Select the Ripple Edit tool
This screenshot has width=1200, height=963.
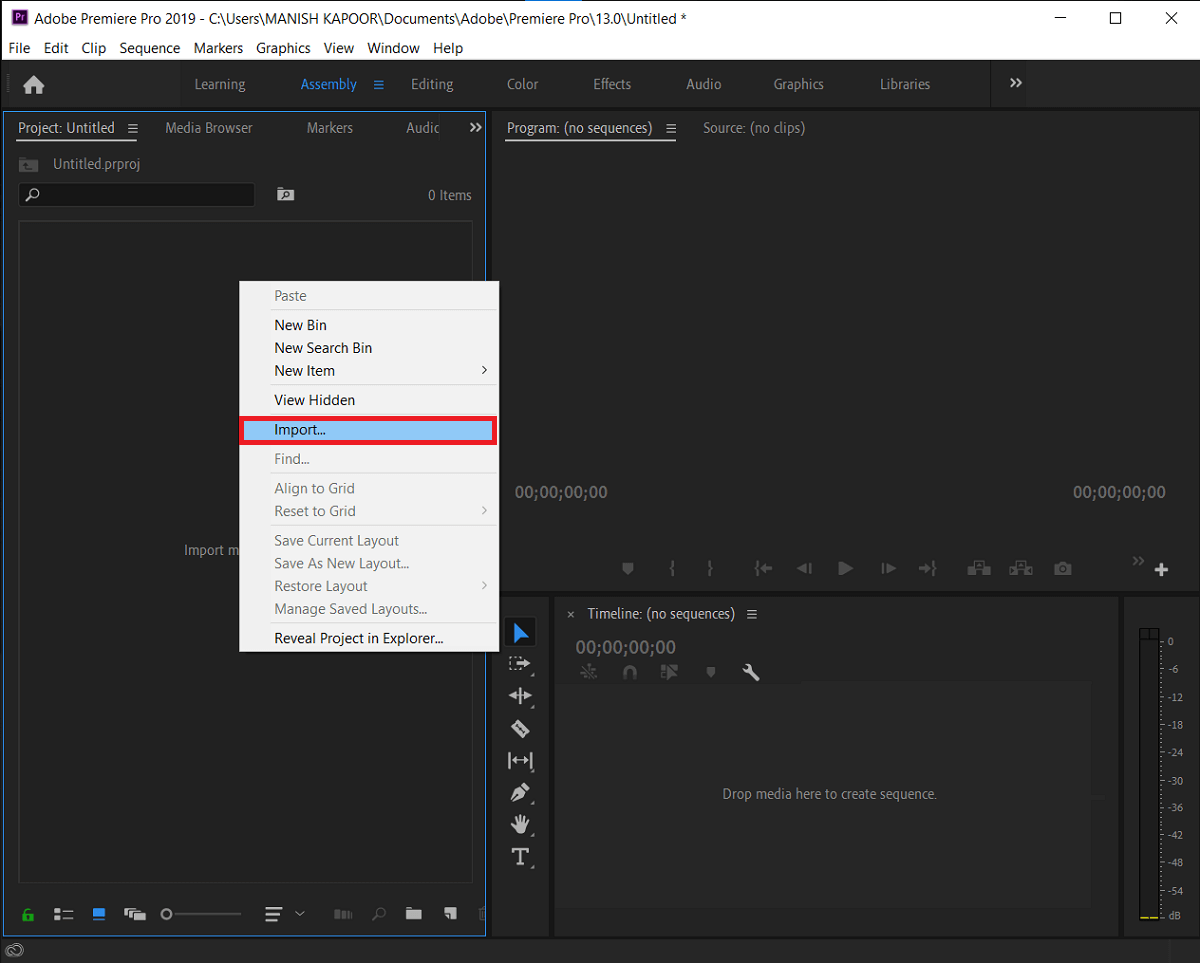520,696
